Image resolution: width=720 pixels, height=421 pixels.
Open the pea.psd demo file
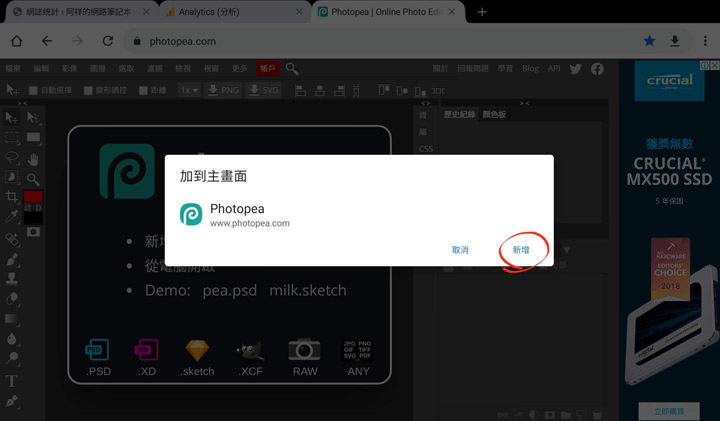coord(230,291)
